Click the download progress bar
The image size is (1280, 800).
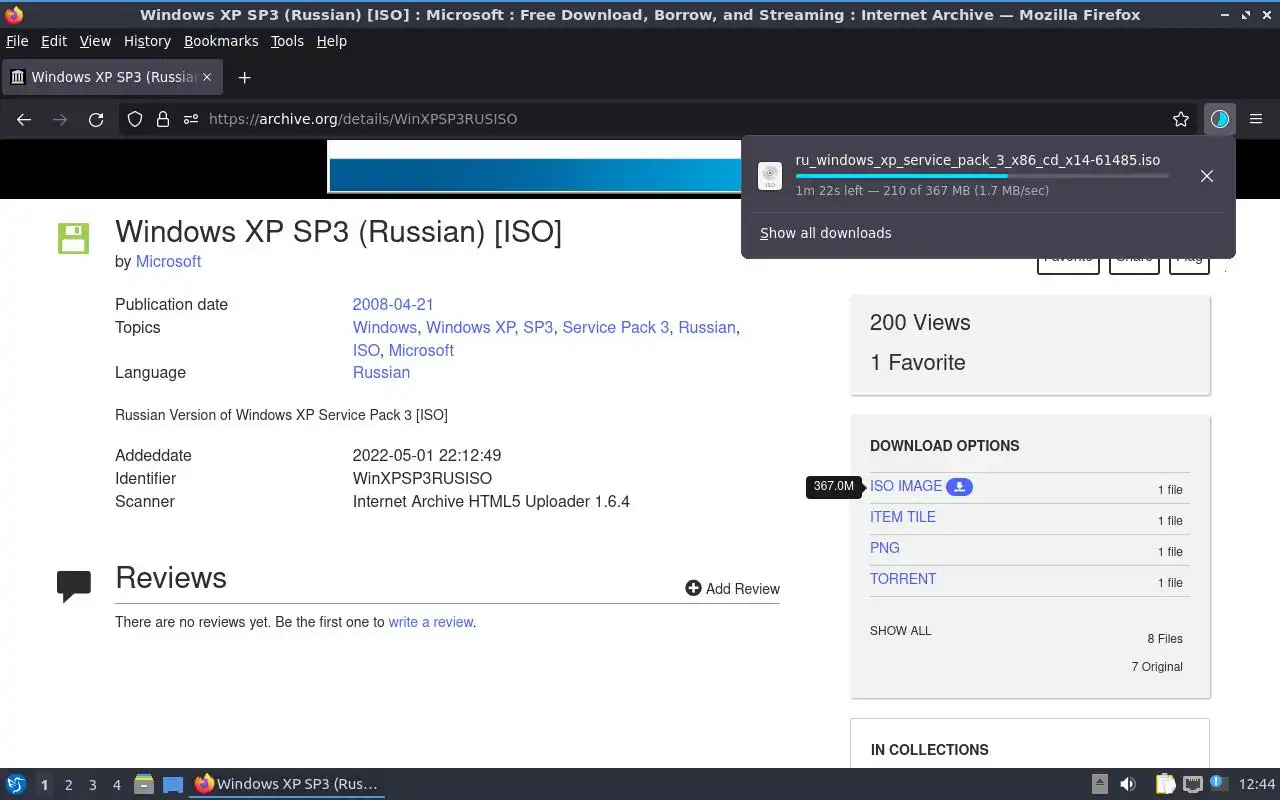click(981, 175)
